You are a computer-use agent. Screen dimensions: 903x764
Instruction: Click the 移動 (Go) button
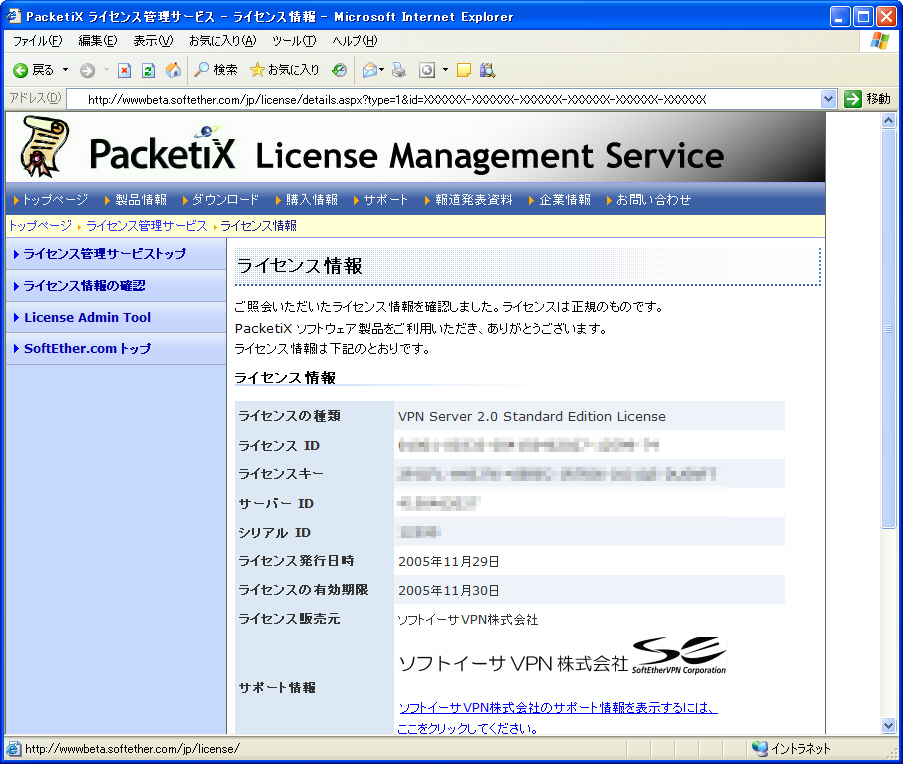[867, 99]
